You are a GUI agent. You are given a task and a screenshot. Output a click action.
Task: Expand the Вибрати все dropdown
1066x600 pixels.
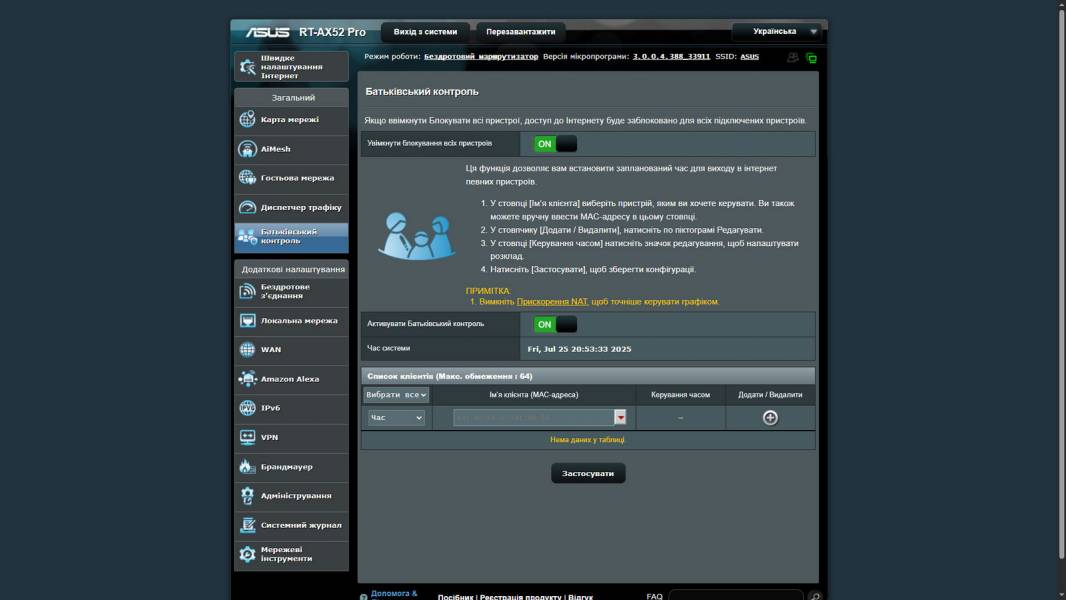pos(396,395)
